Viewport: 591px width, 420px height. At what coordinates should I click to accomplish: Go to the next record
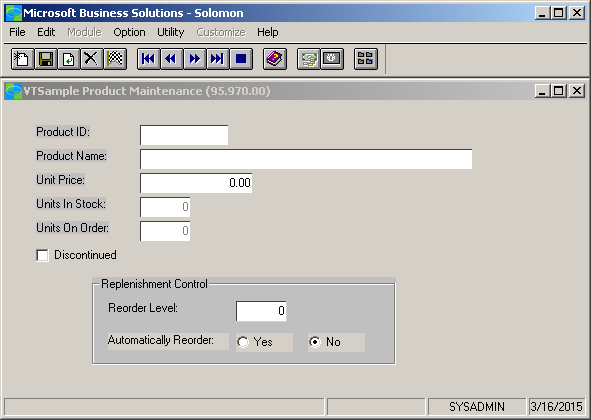coord(195,59)
